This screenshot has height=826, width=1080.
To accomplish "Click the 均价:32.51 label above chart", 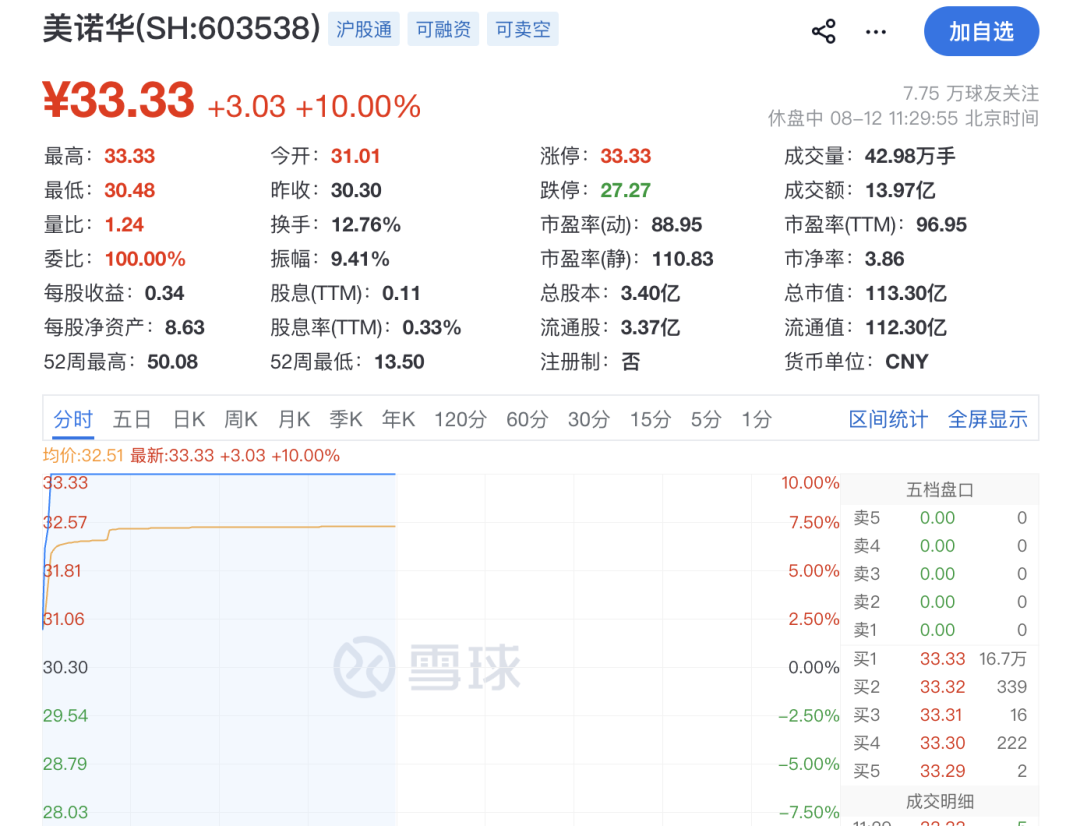I will 83,455.
